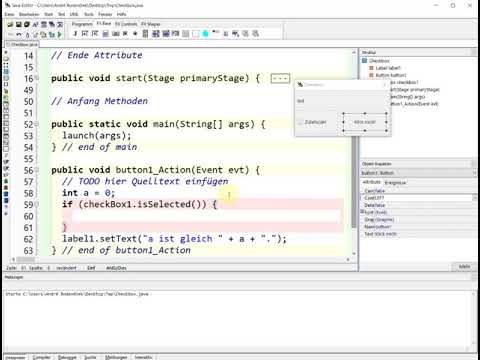
Task: Click the font size 'A' toolbar icon
Action: point(35,24)
